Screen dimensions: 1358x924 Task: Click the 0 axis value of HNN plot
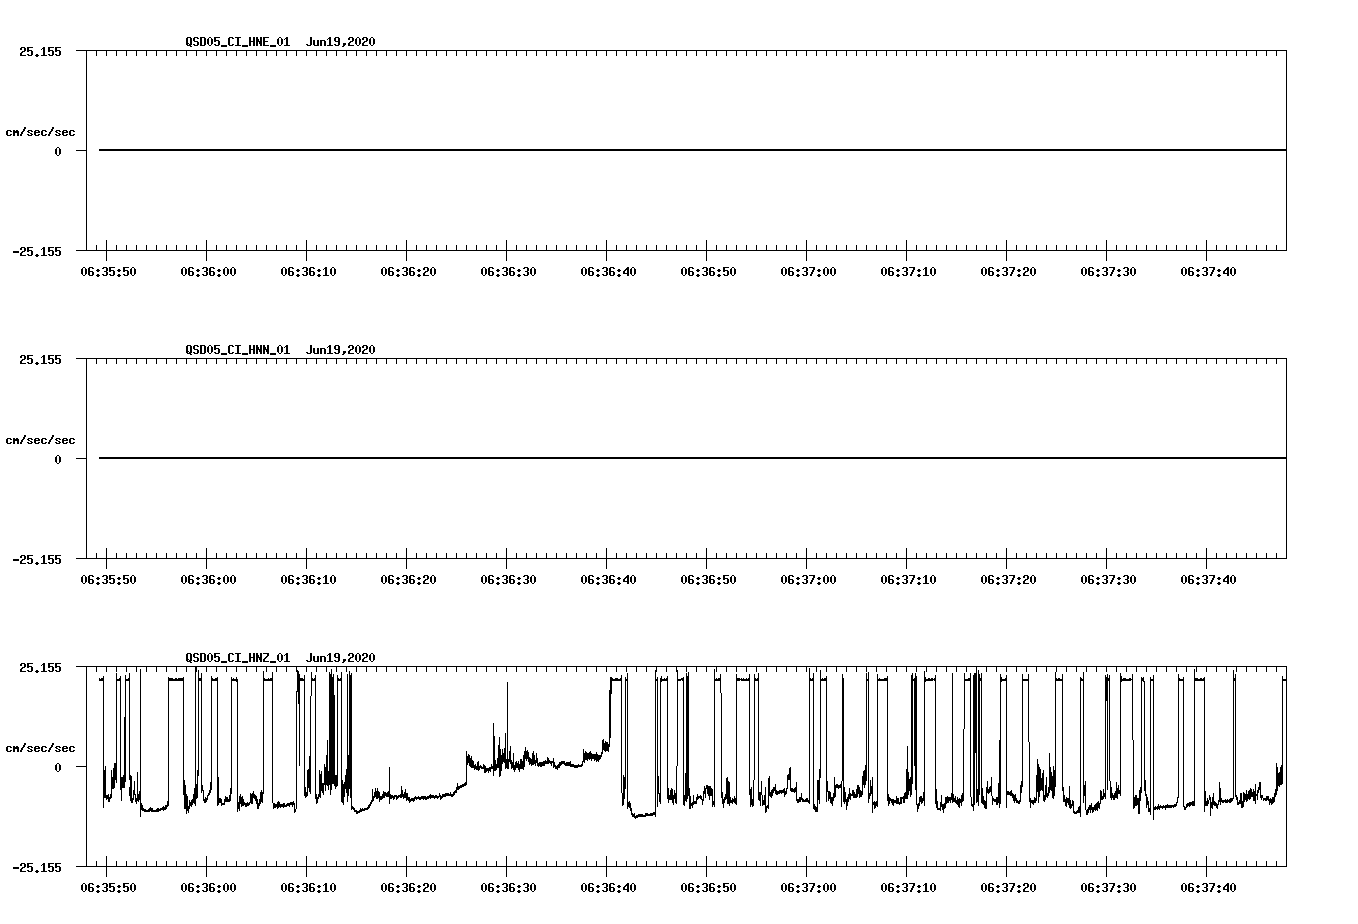pyautogui.click(x=58, y=460)
